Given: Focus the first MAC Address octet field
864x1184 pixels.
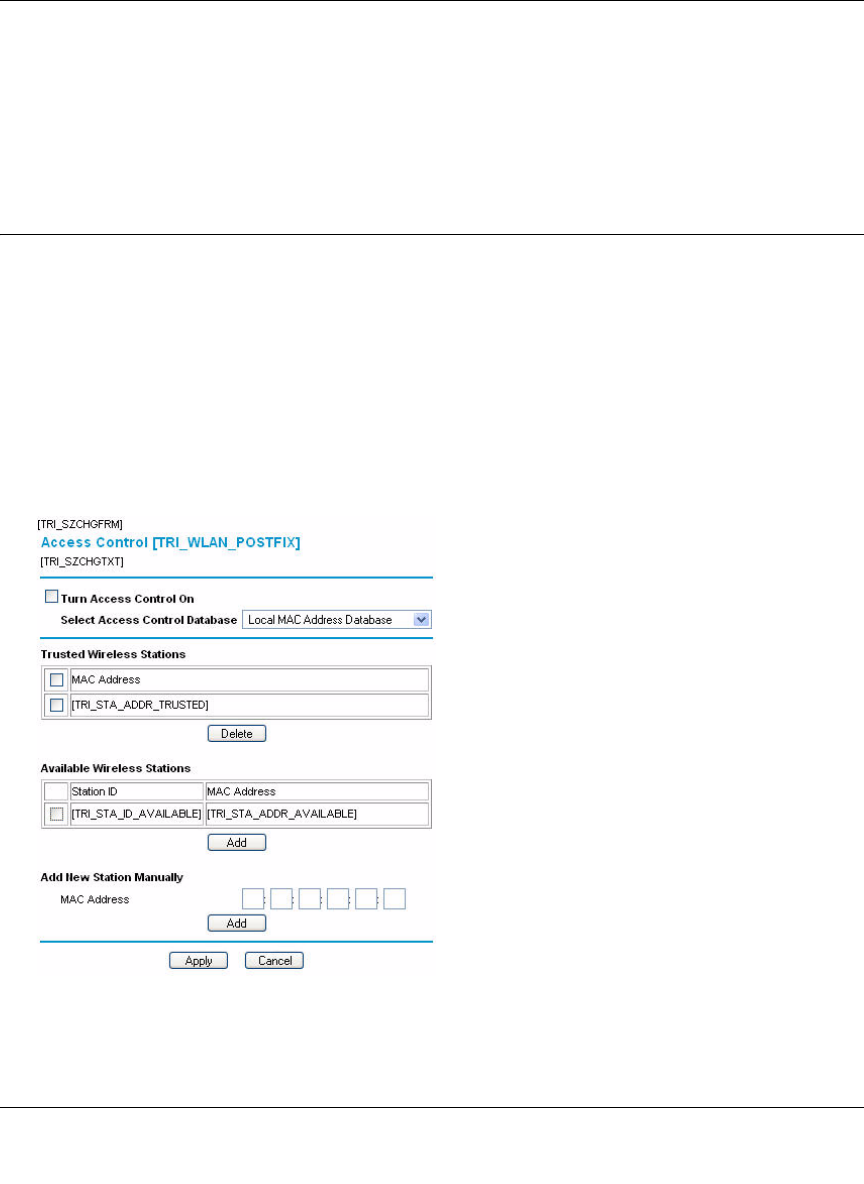Looking at the screenshot, I should pos(253,899).
